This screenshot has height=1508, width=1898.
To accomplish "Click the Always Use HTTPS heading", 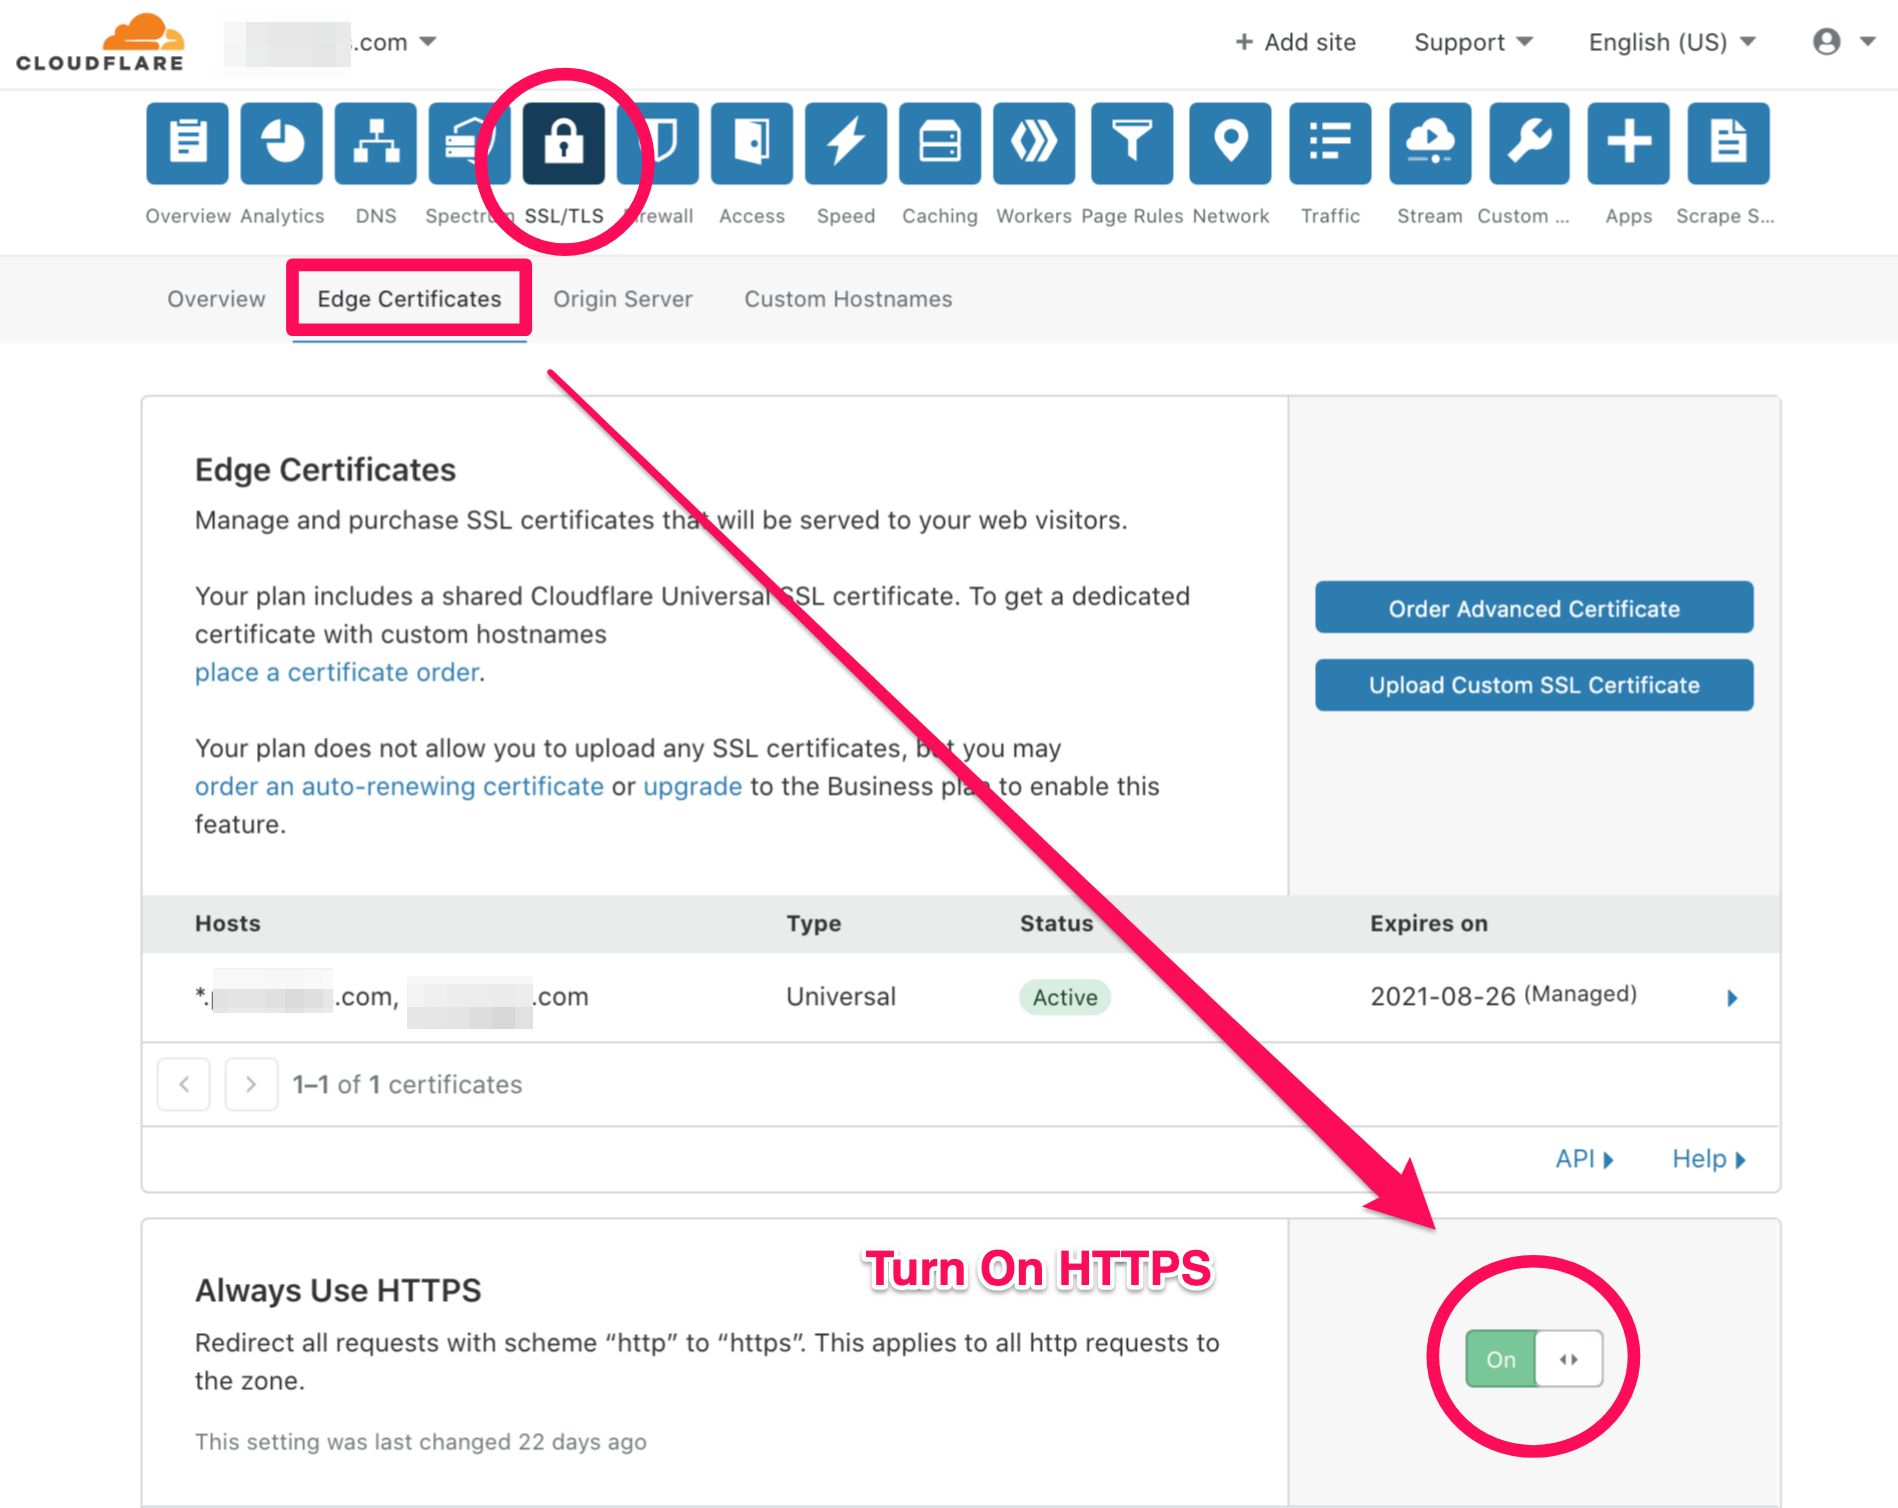I will tap(338, 1290).
